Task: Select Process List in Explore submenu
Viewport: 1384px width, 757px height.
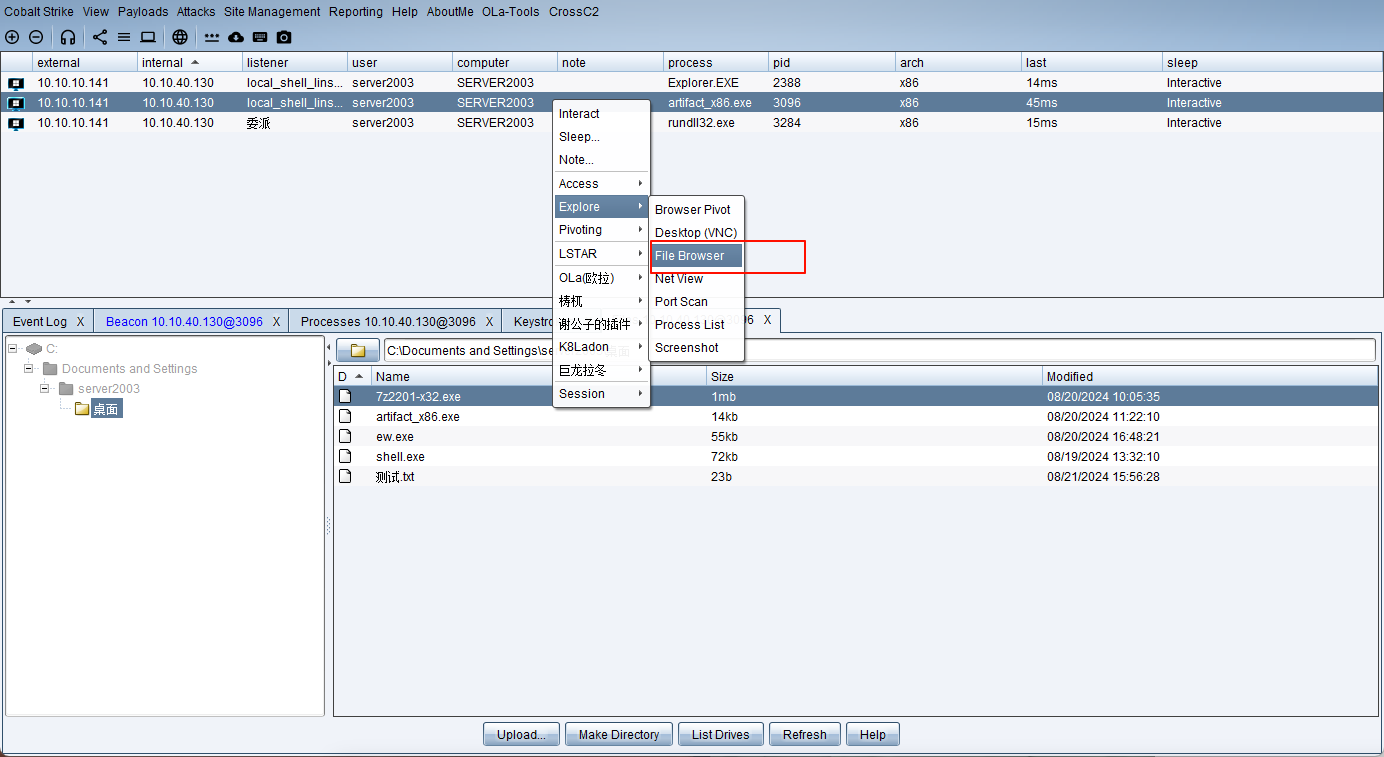Action: (697, 325)
